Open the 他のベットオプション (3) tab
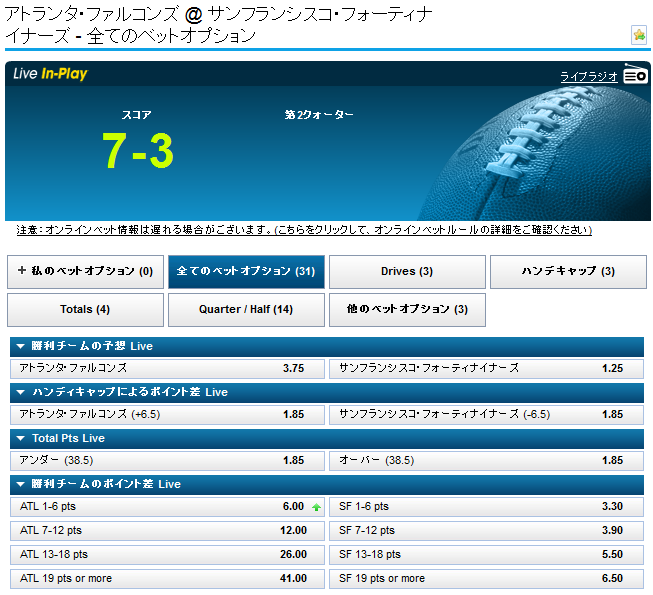 [407, 310]
